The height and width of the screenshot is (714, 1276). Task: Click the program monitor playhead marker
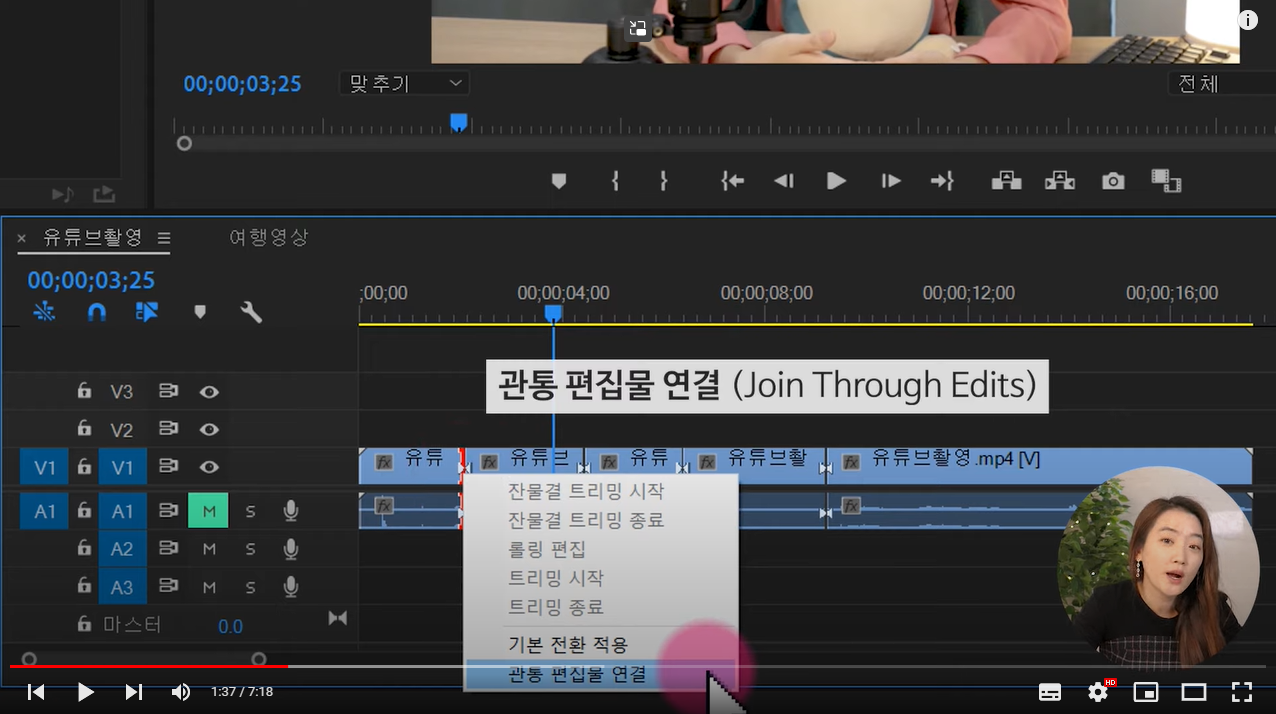point(459,123)
